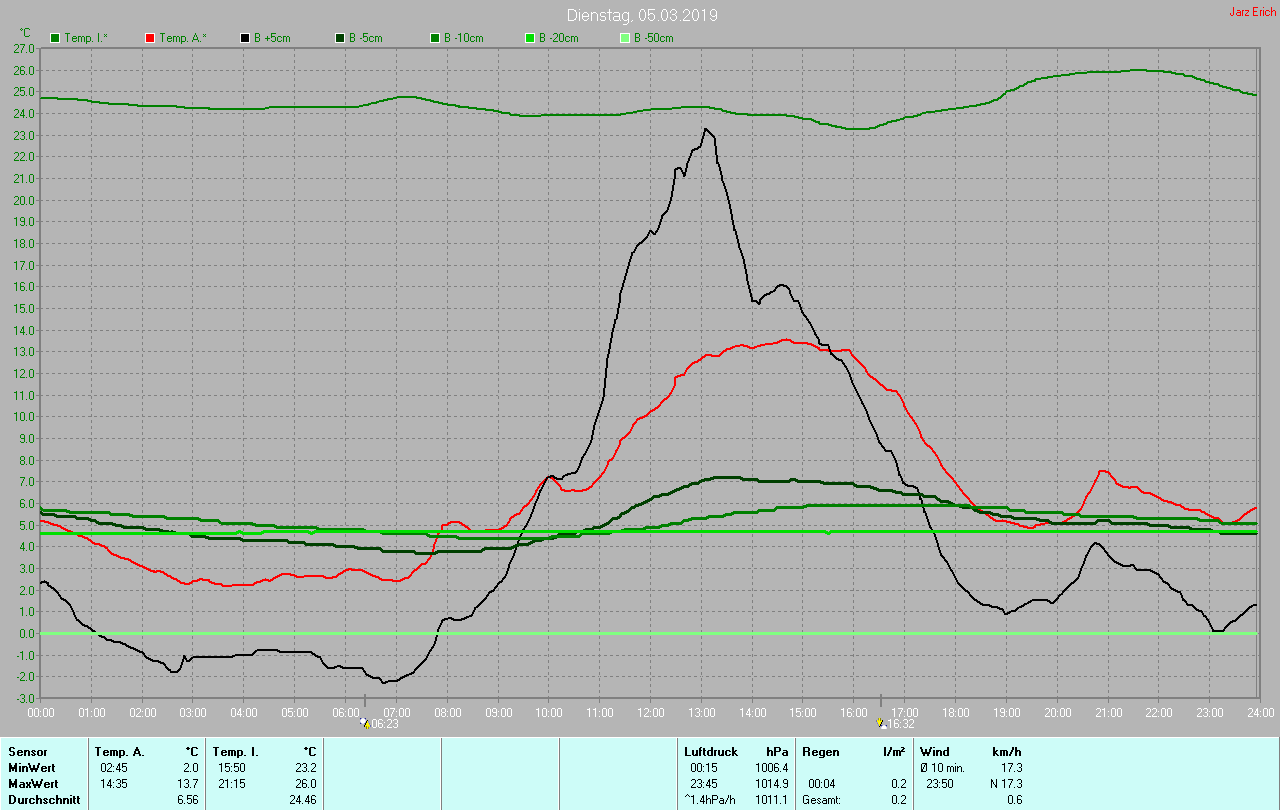This screenshot has width=1280, height=810.
Task: Click the B -10cm legend square
Action: (x=435, y=38)
